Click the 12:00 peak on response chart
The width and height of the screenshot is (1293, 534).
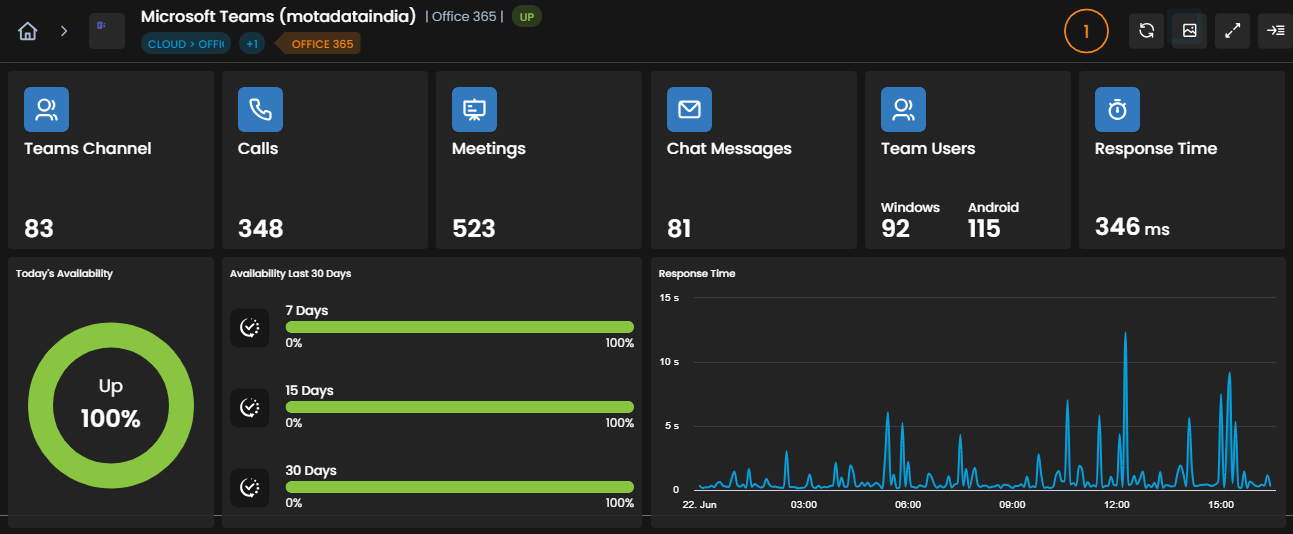(1125, 334)
